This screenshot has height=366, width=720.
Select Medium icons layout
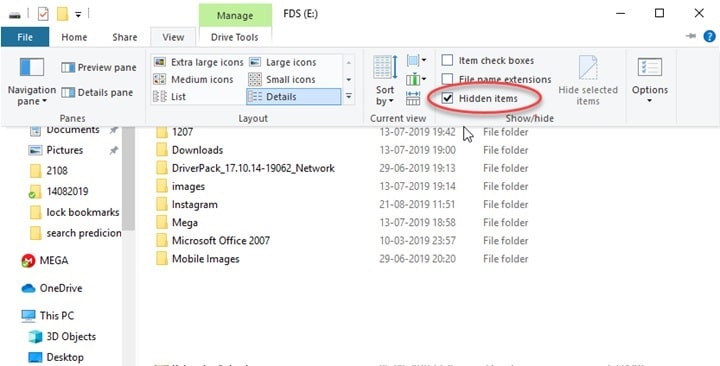coord(193,79)
